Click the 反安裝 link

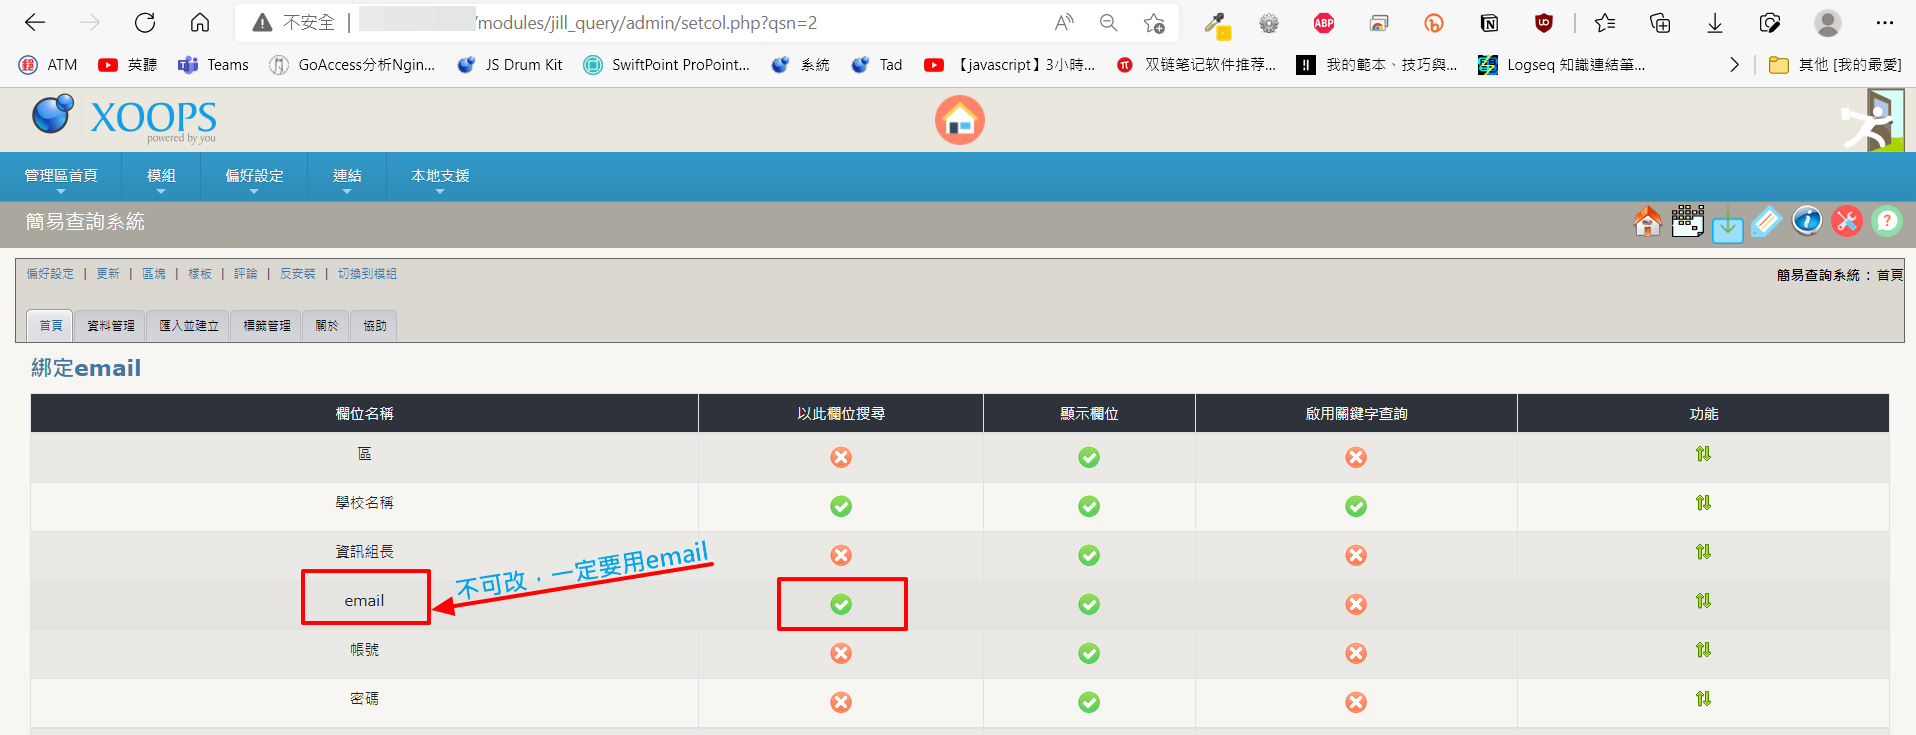pyautogui.click(x=297, y=274)
